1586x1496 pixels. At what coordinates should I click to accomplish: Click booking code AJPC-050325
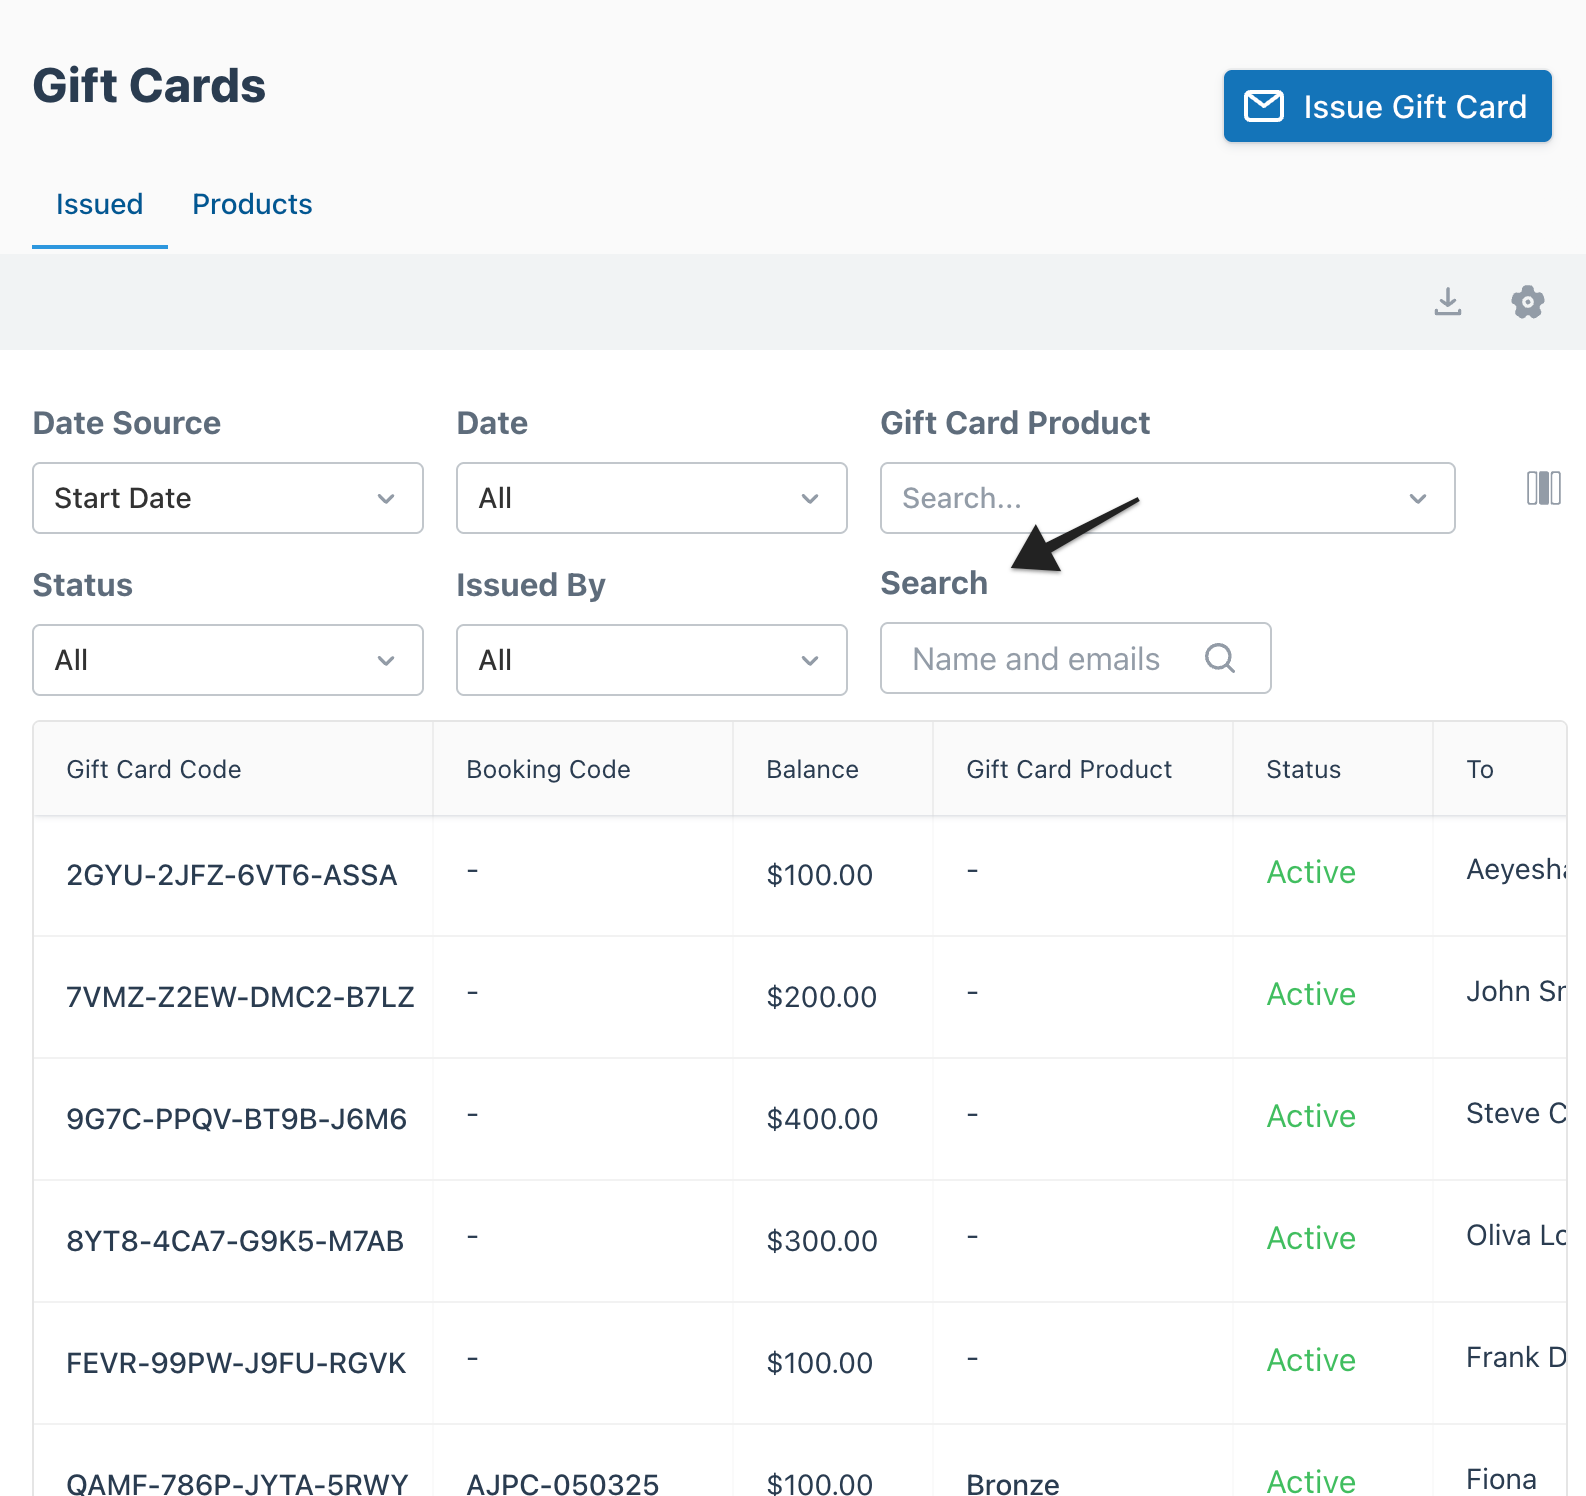point(563,1483)
